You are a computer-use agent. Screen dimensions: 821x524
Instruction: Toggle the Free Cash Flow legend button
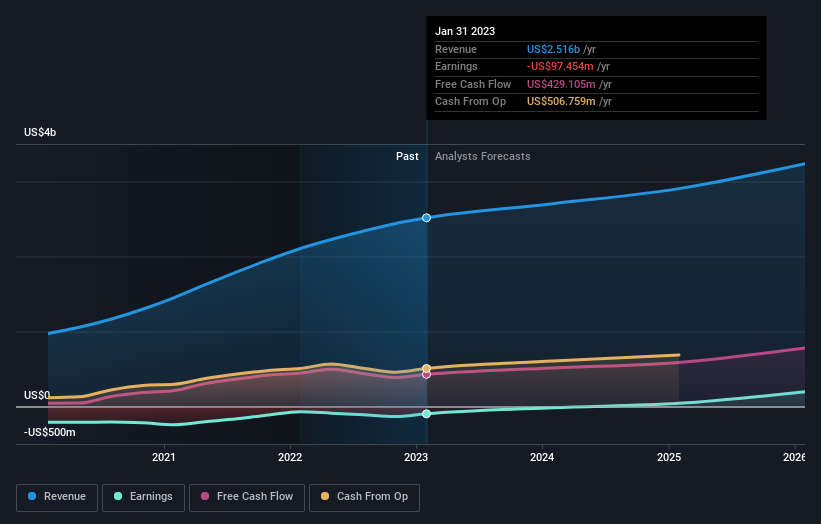(x=247, y=497)
